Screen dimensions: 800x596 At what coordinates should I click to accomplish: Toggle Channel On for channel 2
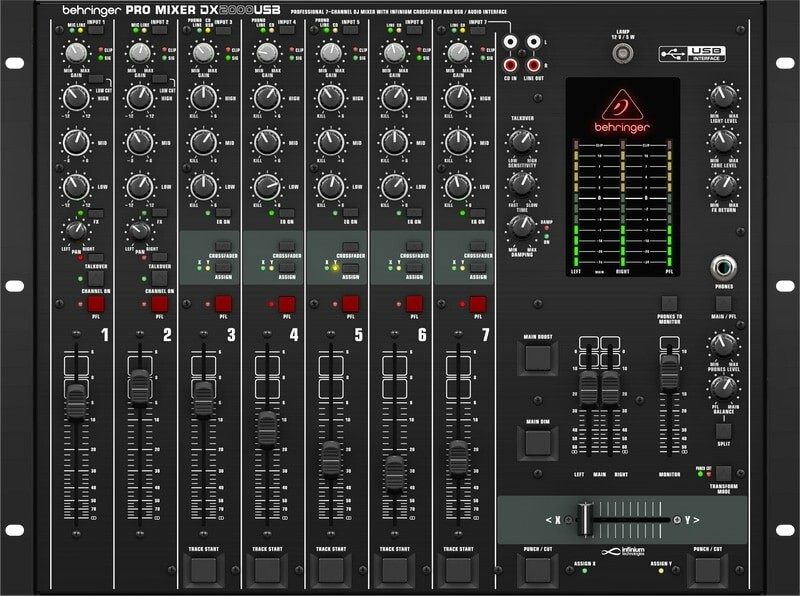[x=159, y=279]
